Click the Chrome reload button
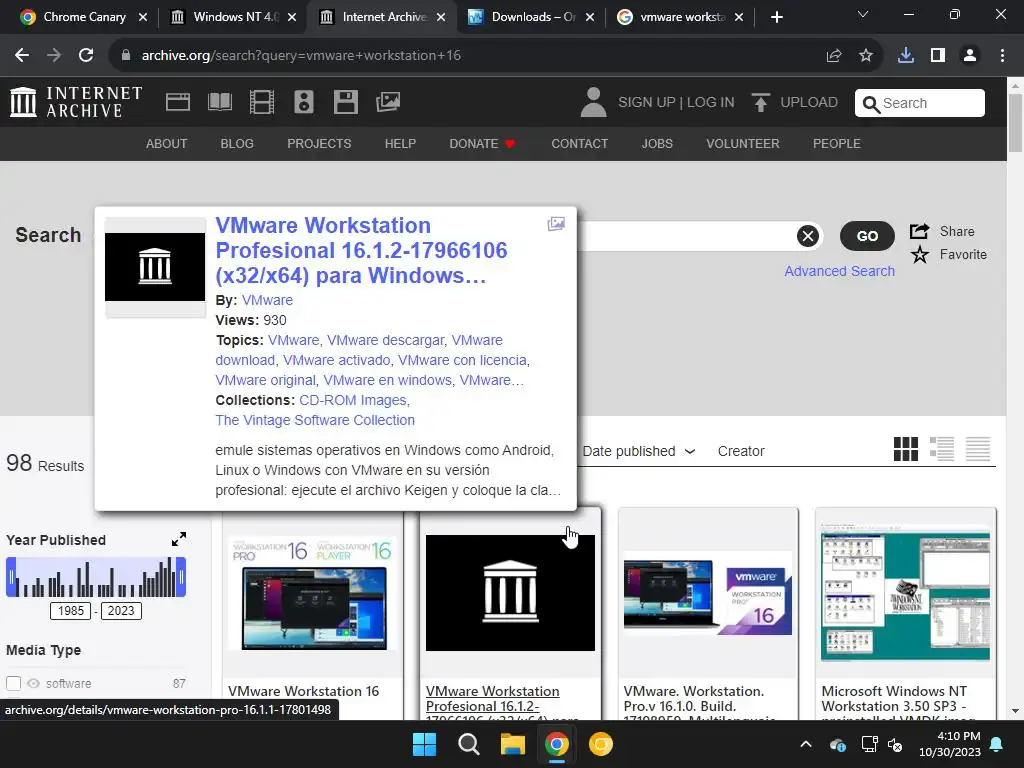1024x768 pixels. click(x=86, y=56)
